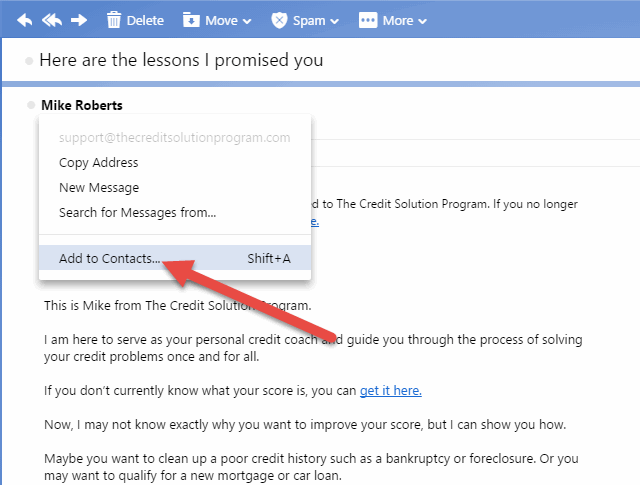Viewport: 640px width, 485px height.
Task: Toggle the status dot beside Mike Roberts
Action: [x=31, y=105]
